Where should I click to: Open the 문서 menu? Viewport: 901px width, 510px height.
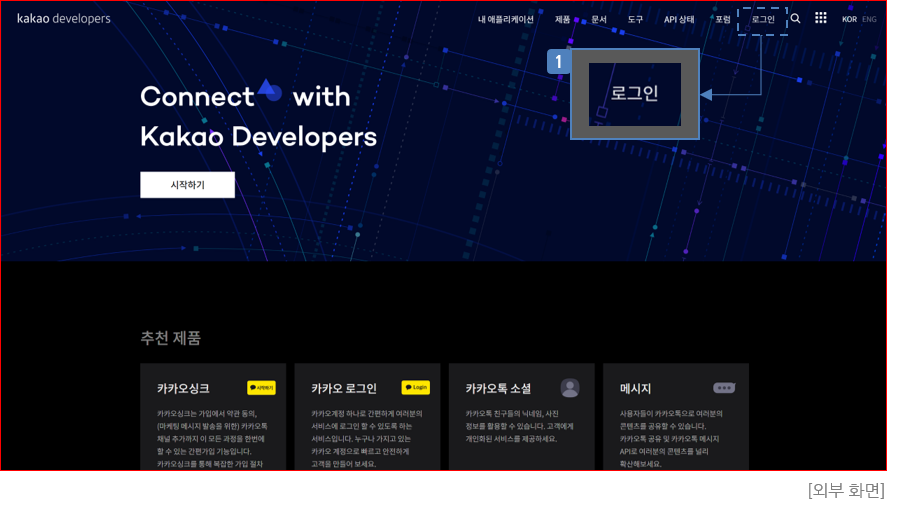(x=599, y=19)
